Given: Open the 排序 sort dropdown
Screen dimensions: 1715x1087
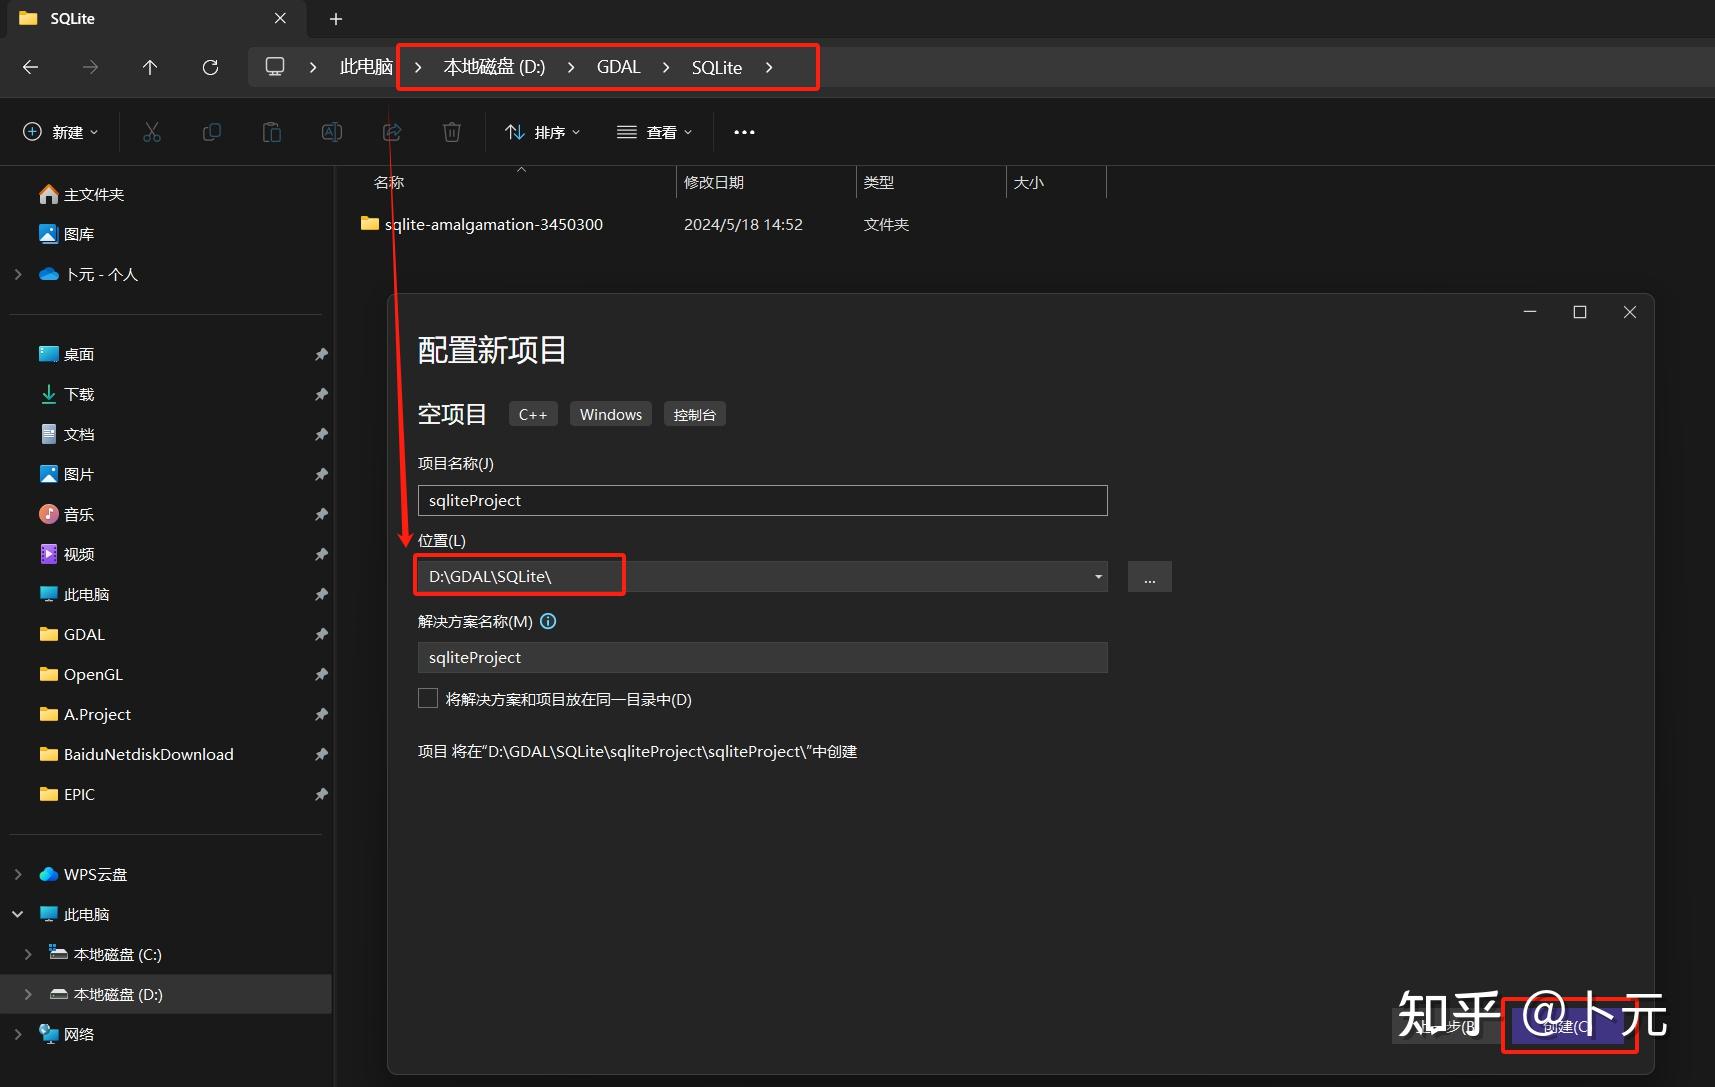Looking at the screenshot, I should pos(543,132).
